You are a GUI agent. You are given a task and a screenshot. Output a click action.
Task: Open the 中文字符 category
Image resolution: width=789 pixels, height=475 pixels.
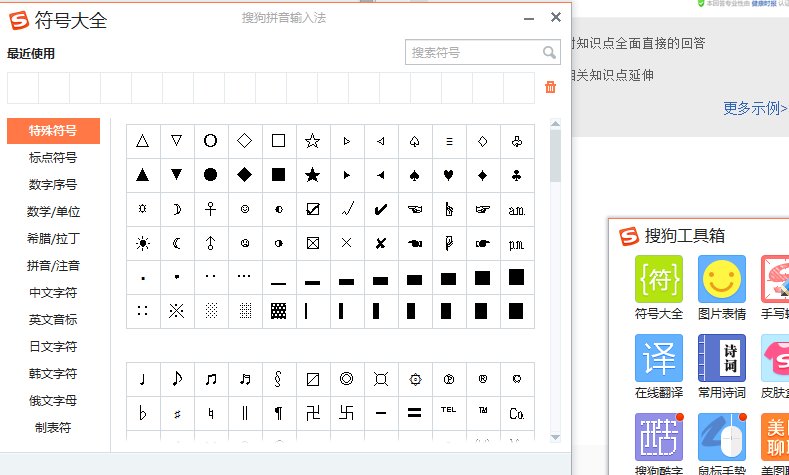click(53, 293)
